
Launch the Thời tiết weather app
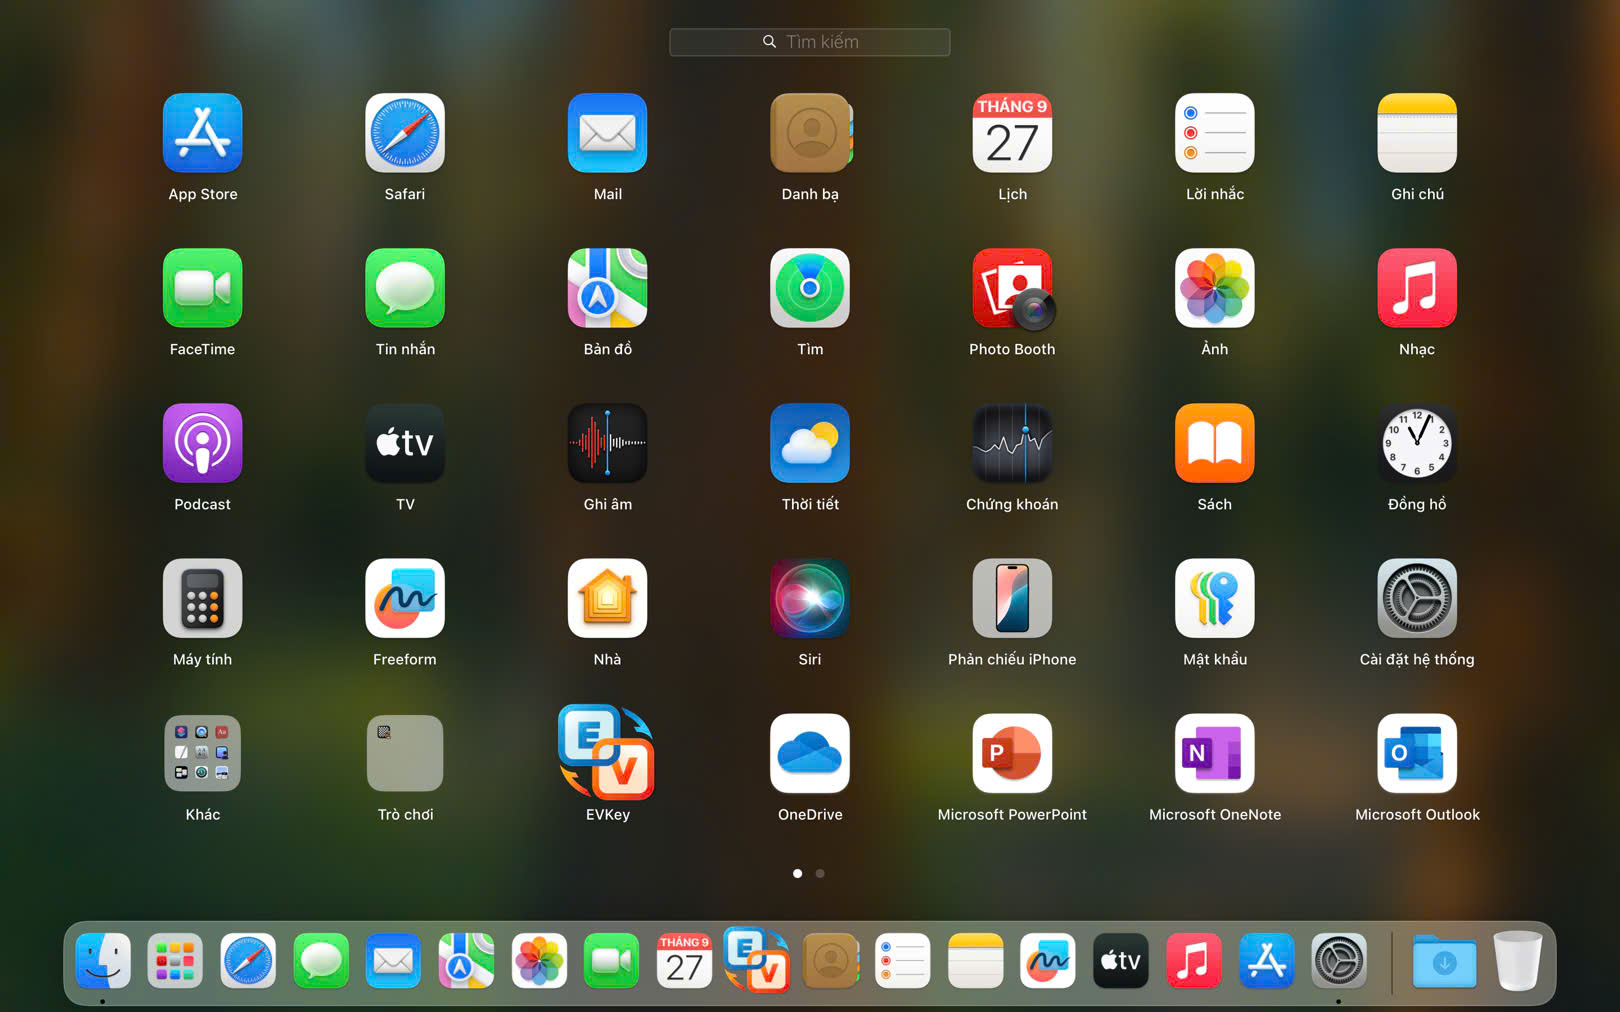click(x=810, y=444)
